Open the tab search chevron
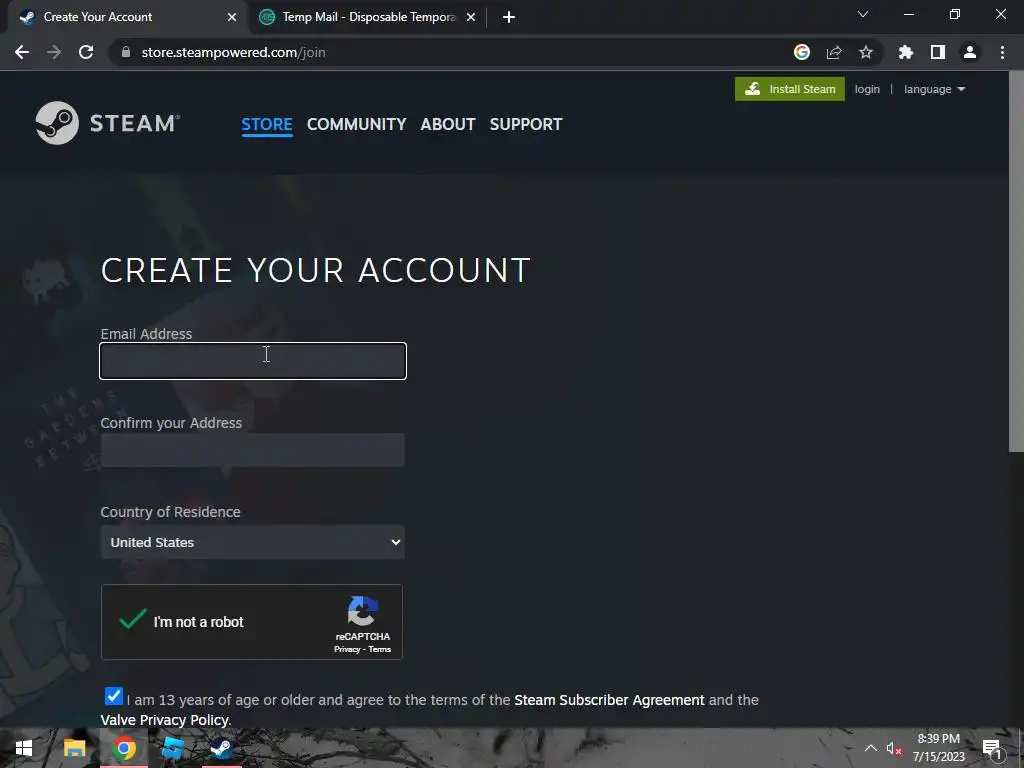The image size is (1024, 768). tap(863, 14)
